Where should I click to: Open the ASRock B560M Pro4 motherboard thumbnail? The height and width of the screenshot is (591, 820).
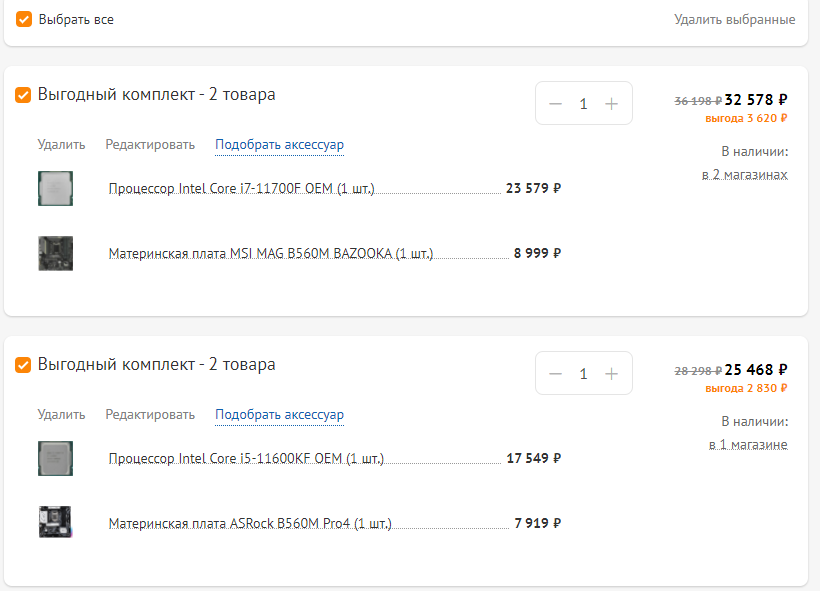55,523
